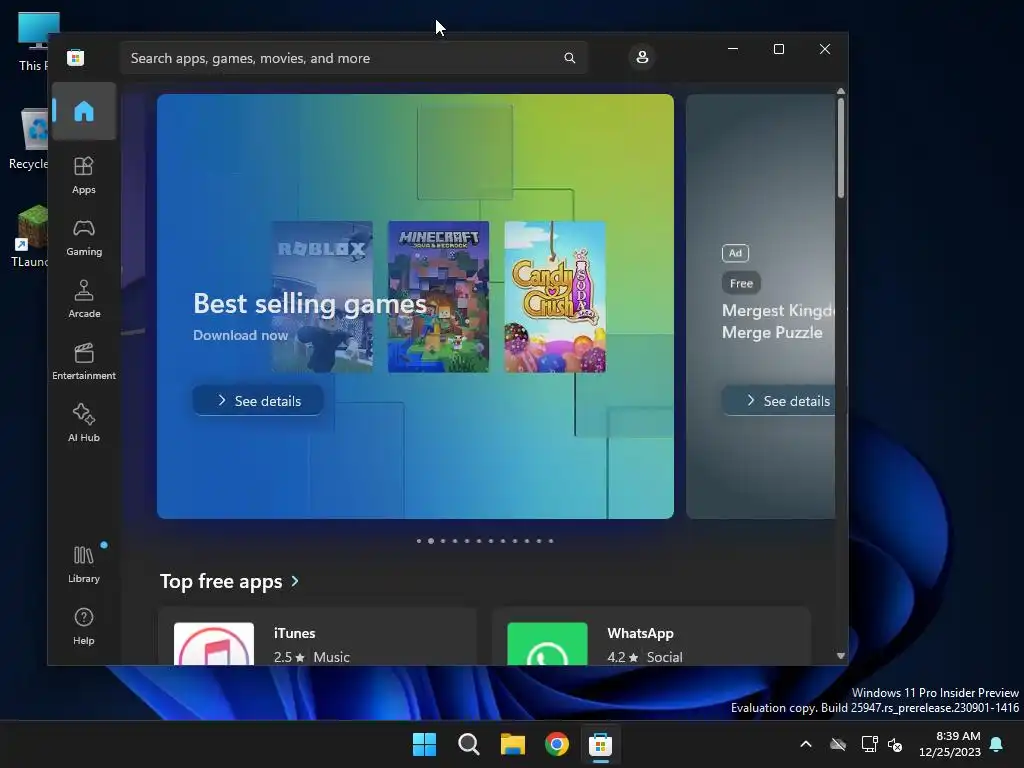1024x768 pixels.
Task: Click the Microsoft Store logo icon
Action: tap(76, 57)
